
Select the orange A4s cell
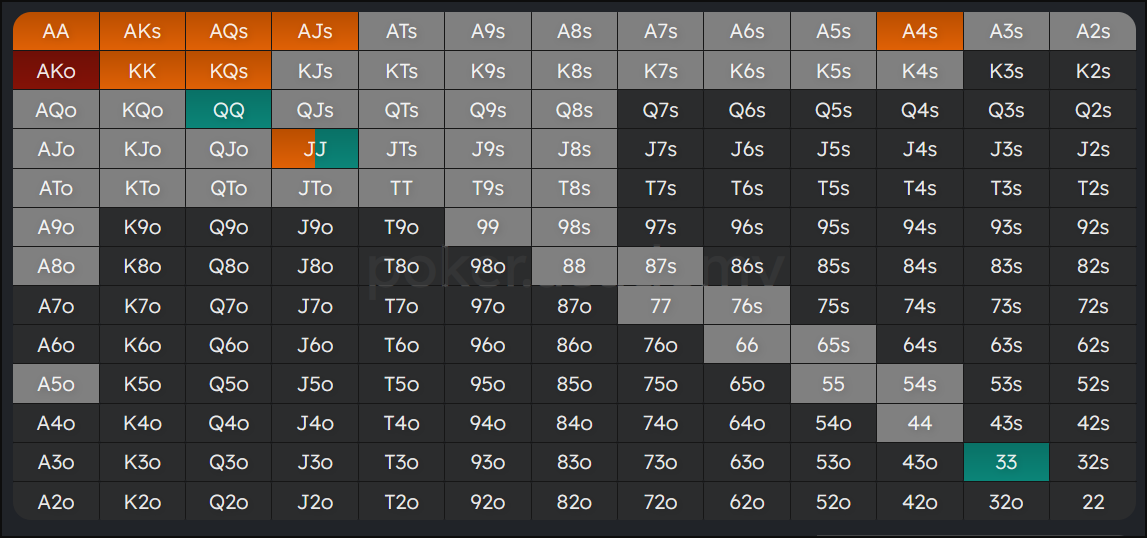pos(920,32)
